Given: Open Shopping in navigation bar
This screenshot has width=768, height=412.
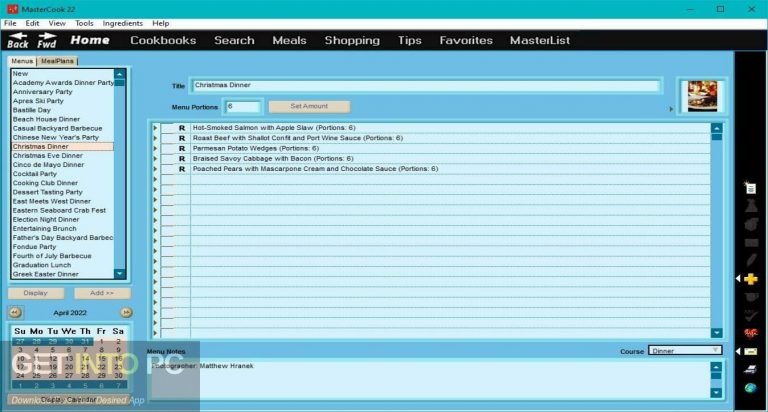Looking at the screenshot, I should (x=352, y=40).
